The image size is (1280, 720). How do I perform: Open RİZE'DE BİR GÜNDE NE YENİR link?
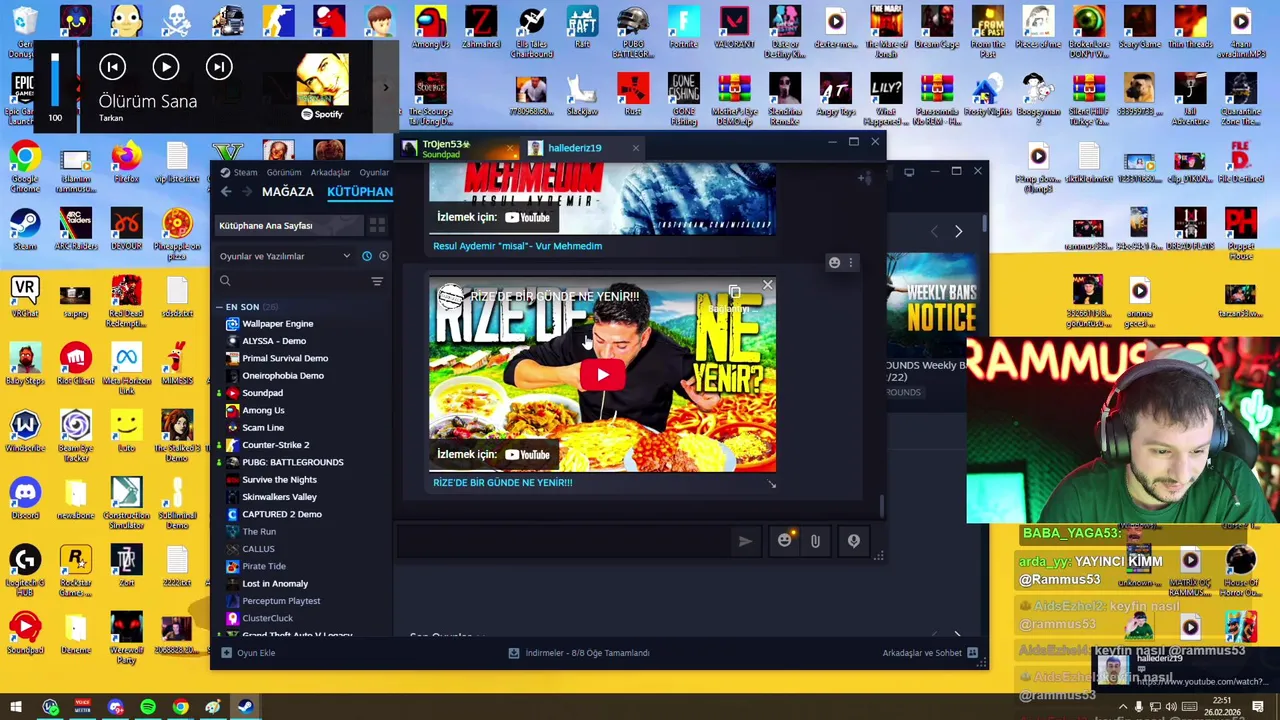(502, 482)
